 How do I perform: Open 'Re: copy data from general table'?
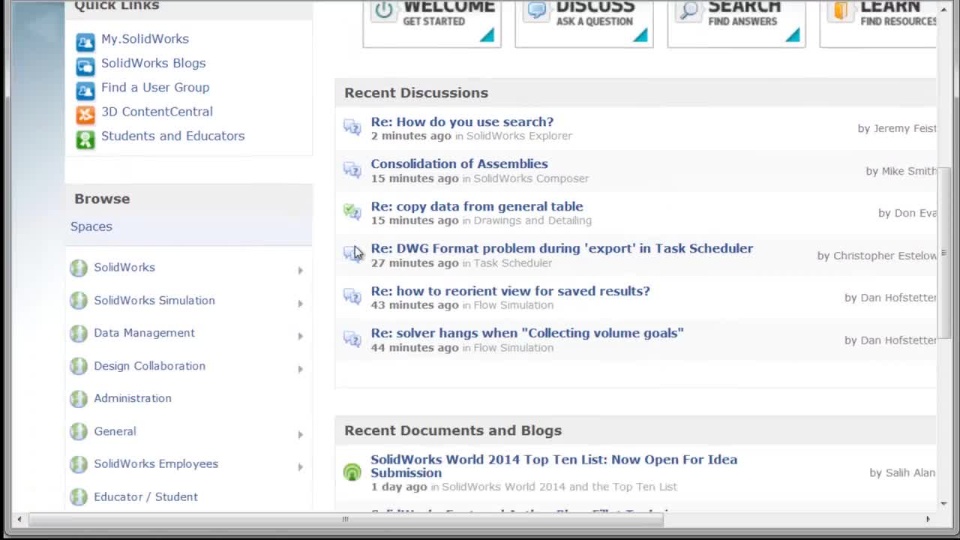pyautogui.click(x=477, y=206)
